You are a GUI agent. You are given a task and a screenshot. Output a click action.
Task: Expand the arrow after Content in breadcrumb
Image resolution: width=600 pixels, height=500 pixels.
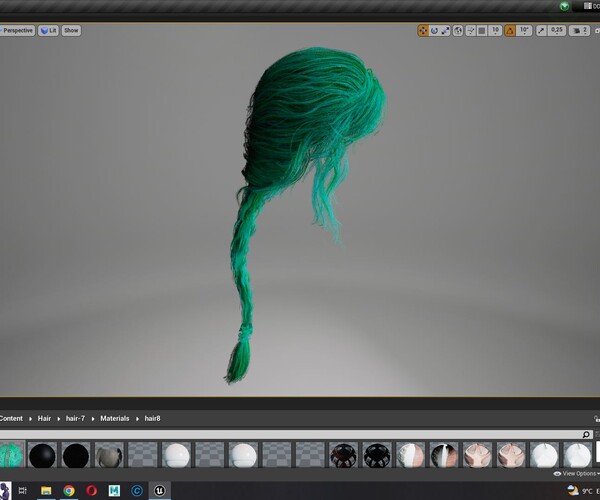(30, 419)
